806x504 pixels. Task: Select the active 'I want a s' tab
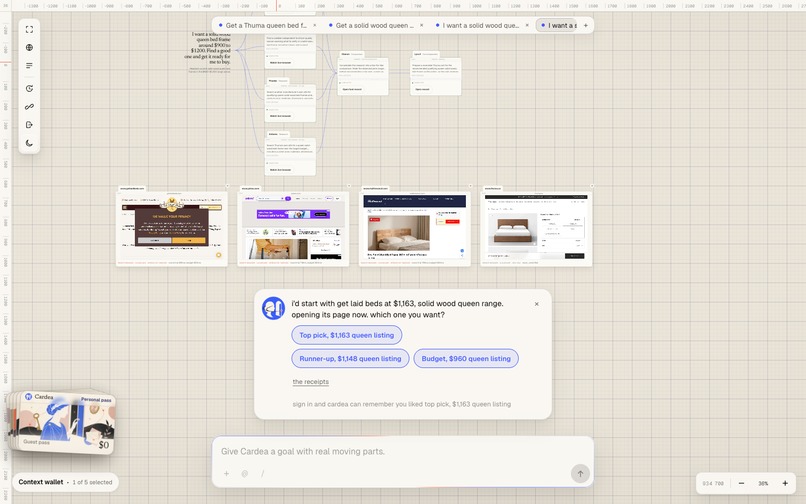[x=558, y=25]
